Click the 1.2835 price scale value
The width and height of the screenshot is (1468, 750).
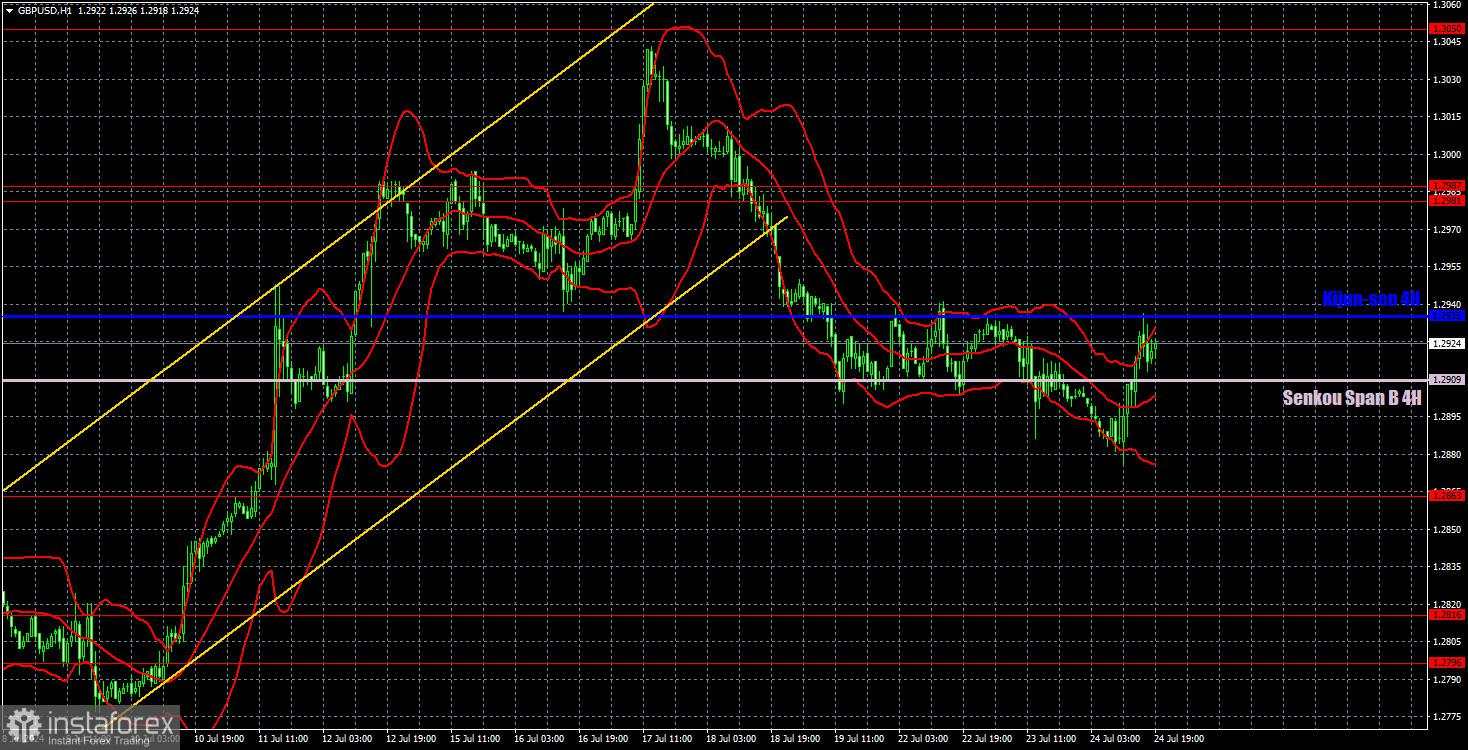point(1447,567)
